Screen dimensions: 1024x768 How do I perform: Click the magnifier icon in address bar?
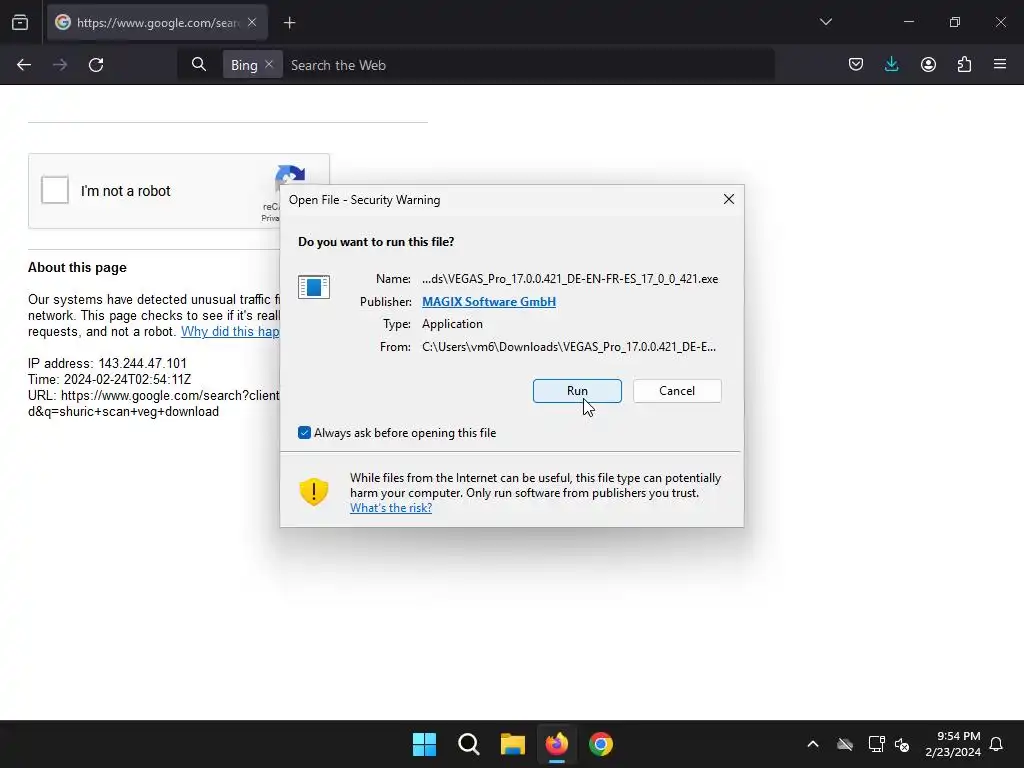[199, 65]
